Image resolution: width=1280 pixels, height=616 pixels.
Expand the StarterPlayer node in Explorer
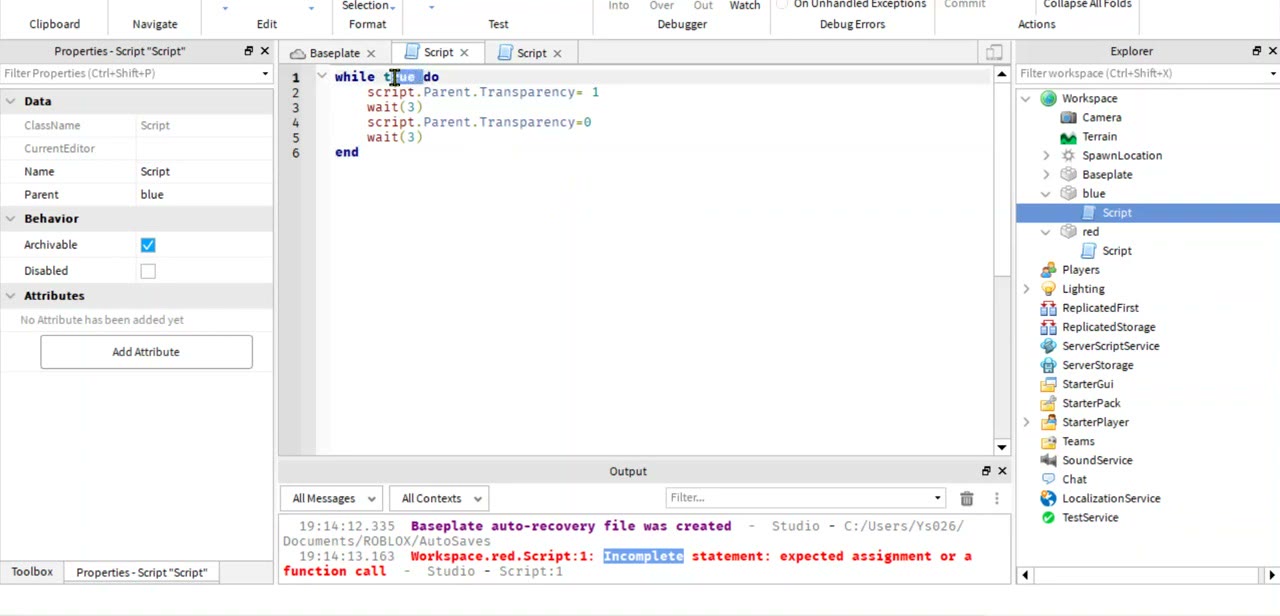1026,422
